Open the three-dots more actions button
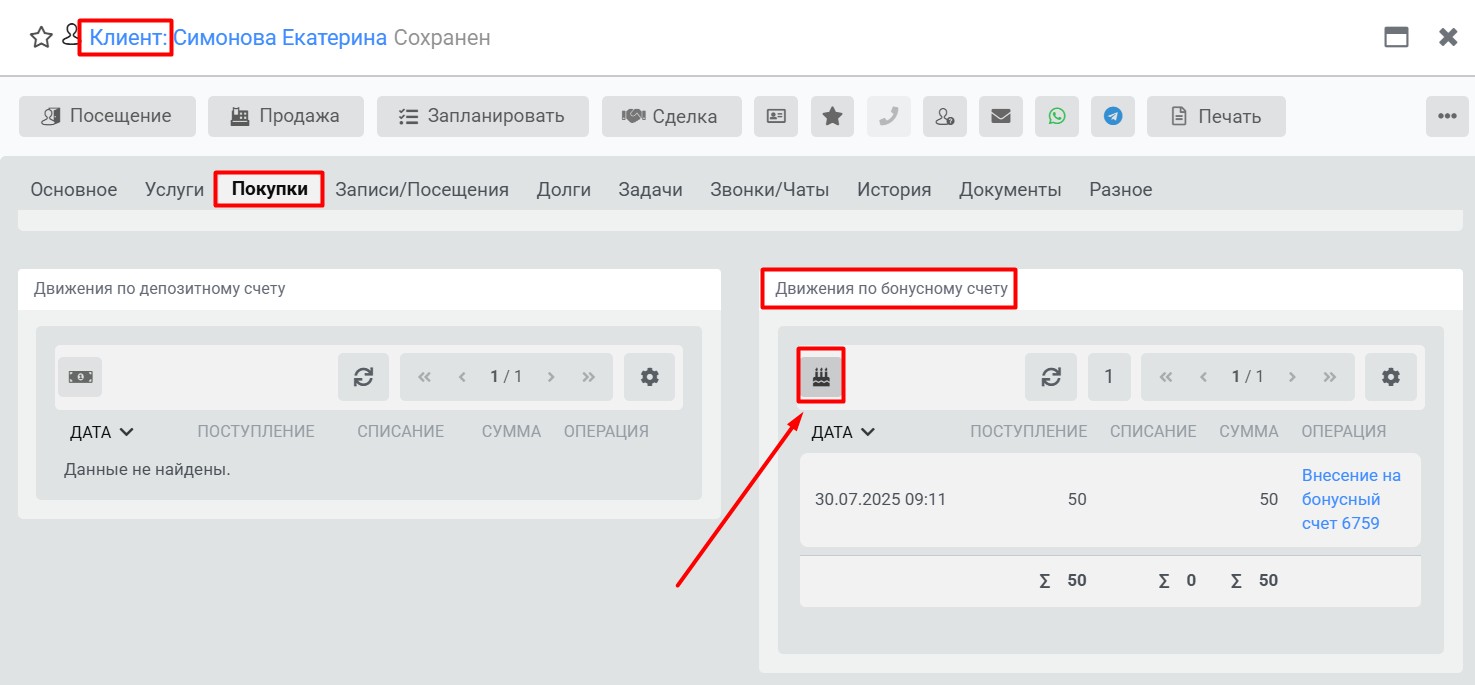Viewport: 1475px width, 685px height. 1447,116
